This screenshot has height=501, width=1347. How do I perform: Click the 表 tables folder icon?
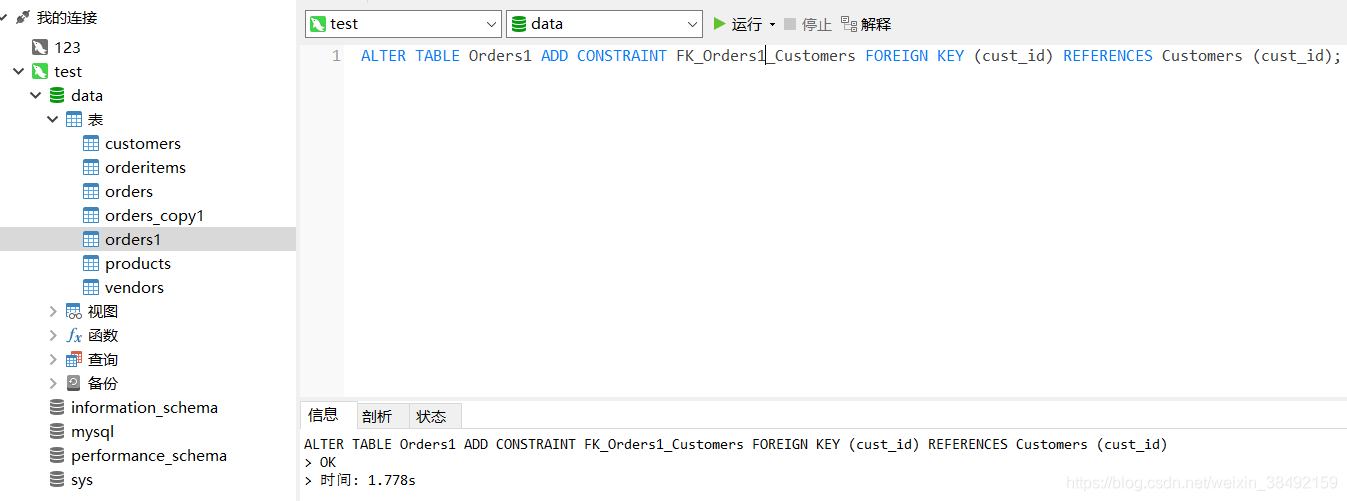[x=74, y=119]
